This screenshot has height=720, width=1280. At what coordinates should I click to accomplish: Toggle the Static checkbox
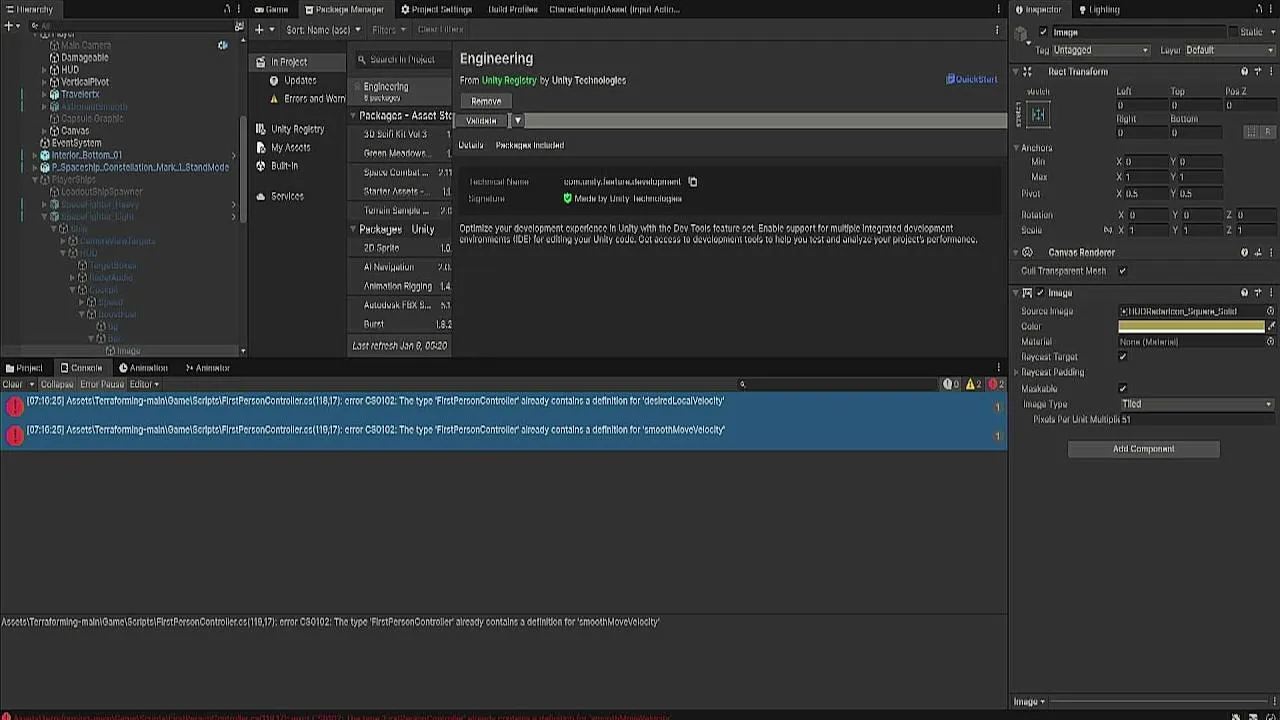(x=1233, y=32)
